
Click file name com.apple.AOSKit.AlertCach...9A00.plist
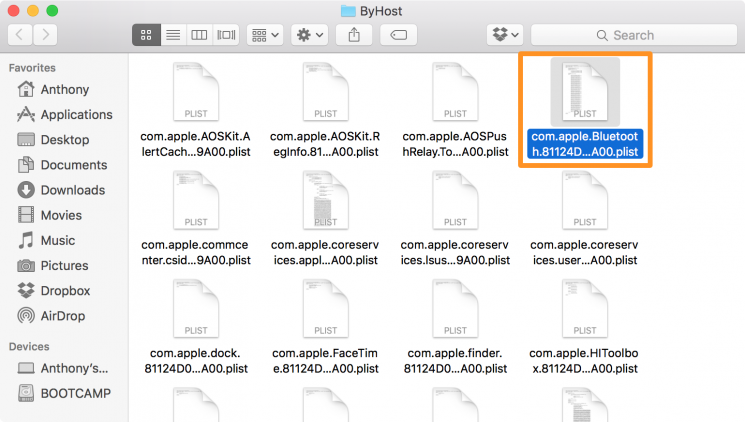pos(196,144)
